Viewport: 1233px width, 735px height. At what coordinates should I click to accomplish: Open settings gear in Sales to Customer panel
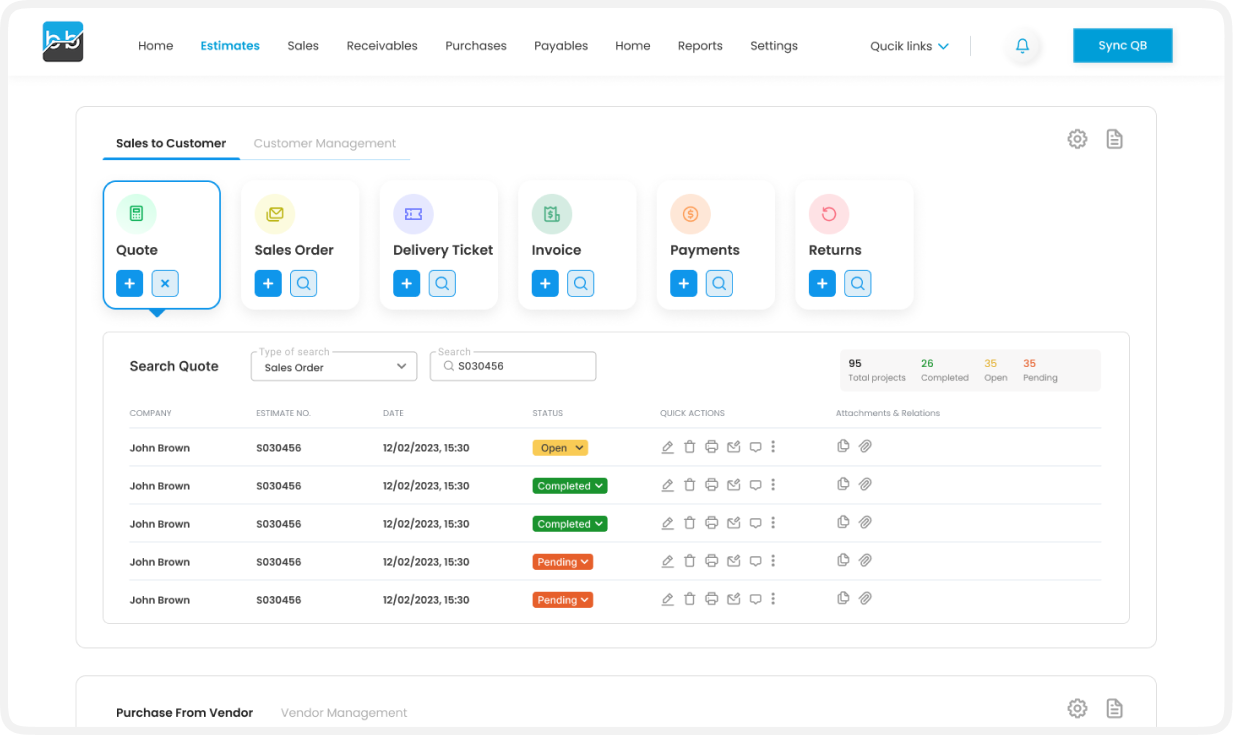(x=1077, y=140)
